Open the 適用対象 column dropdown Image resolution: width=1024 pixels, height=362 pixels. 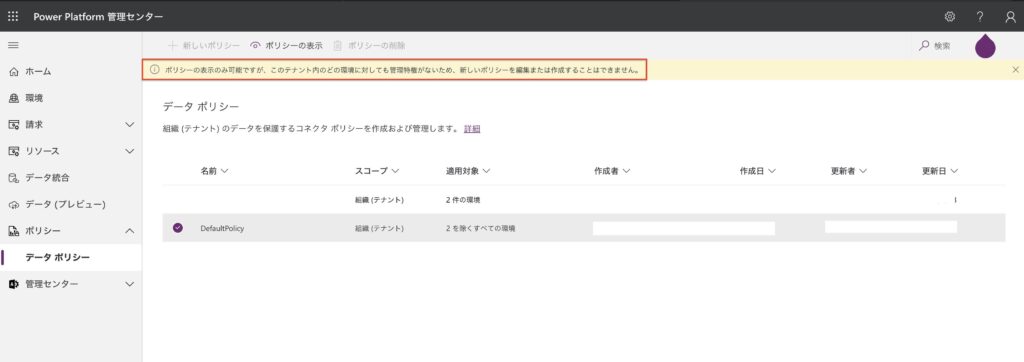(487, 171)
